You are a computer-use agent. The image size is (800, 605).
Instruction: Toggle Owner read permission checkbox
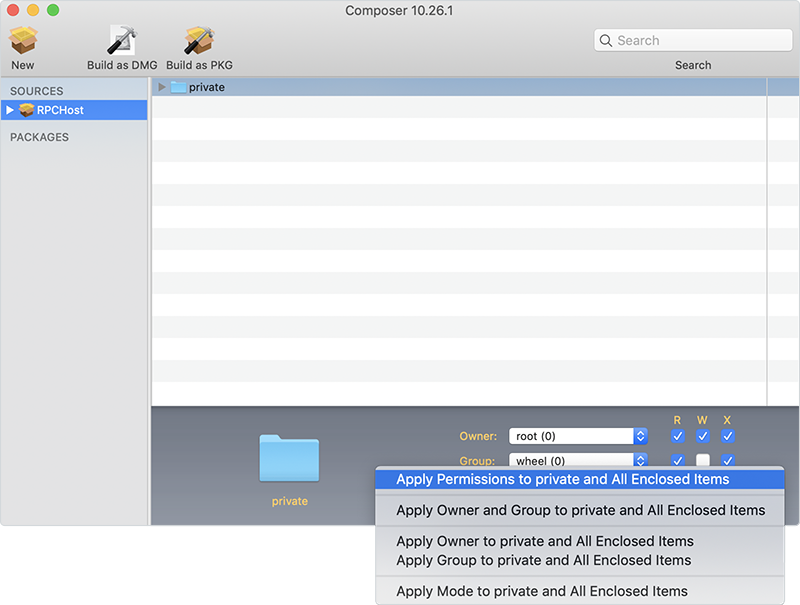click(x=678, y=436)
